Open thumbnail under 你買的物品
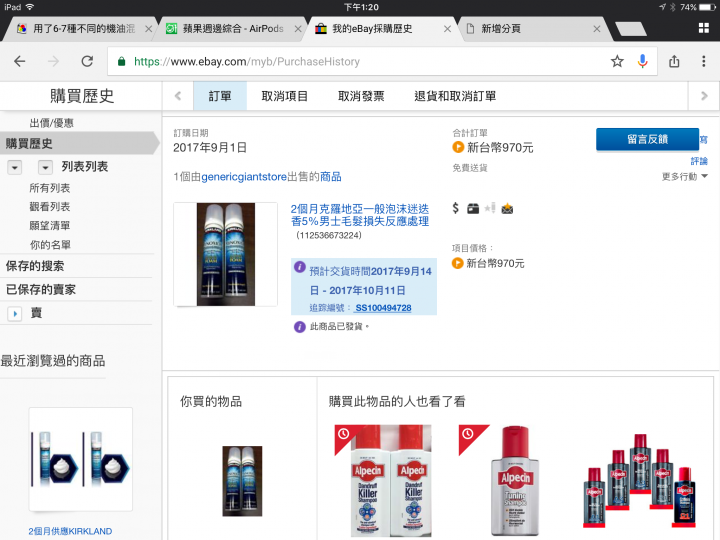Viewport: 720px width, 540px height. click(242, 481)
